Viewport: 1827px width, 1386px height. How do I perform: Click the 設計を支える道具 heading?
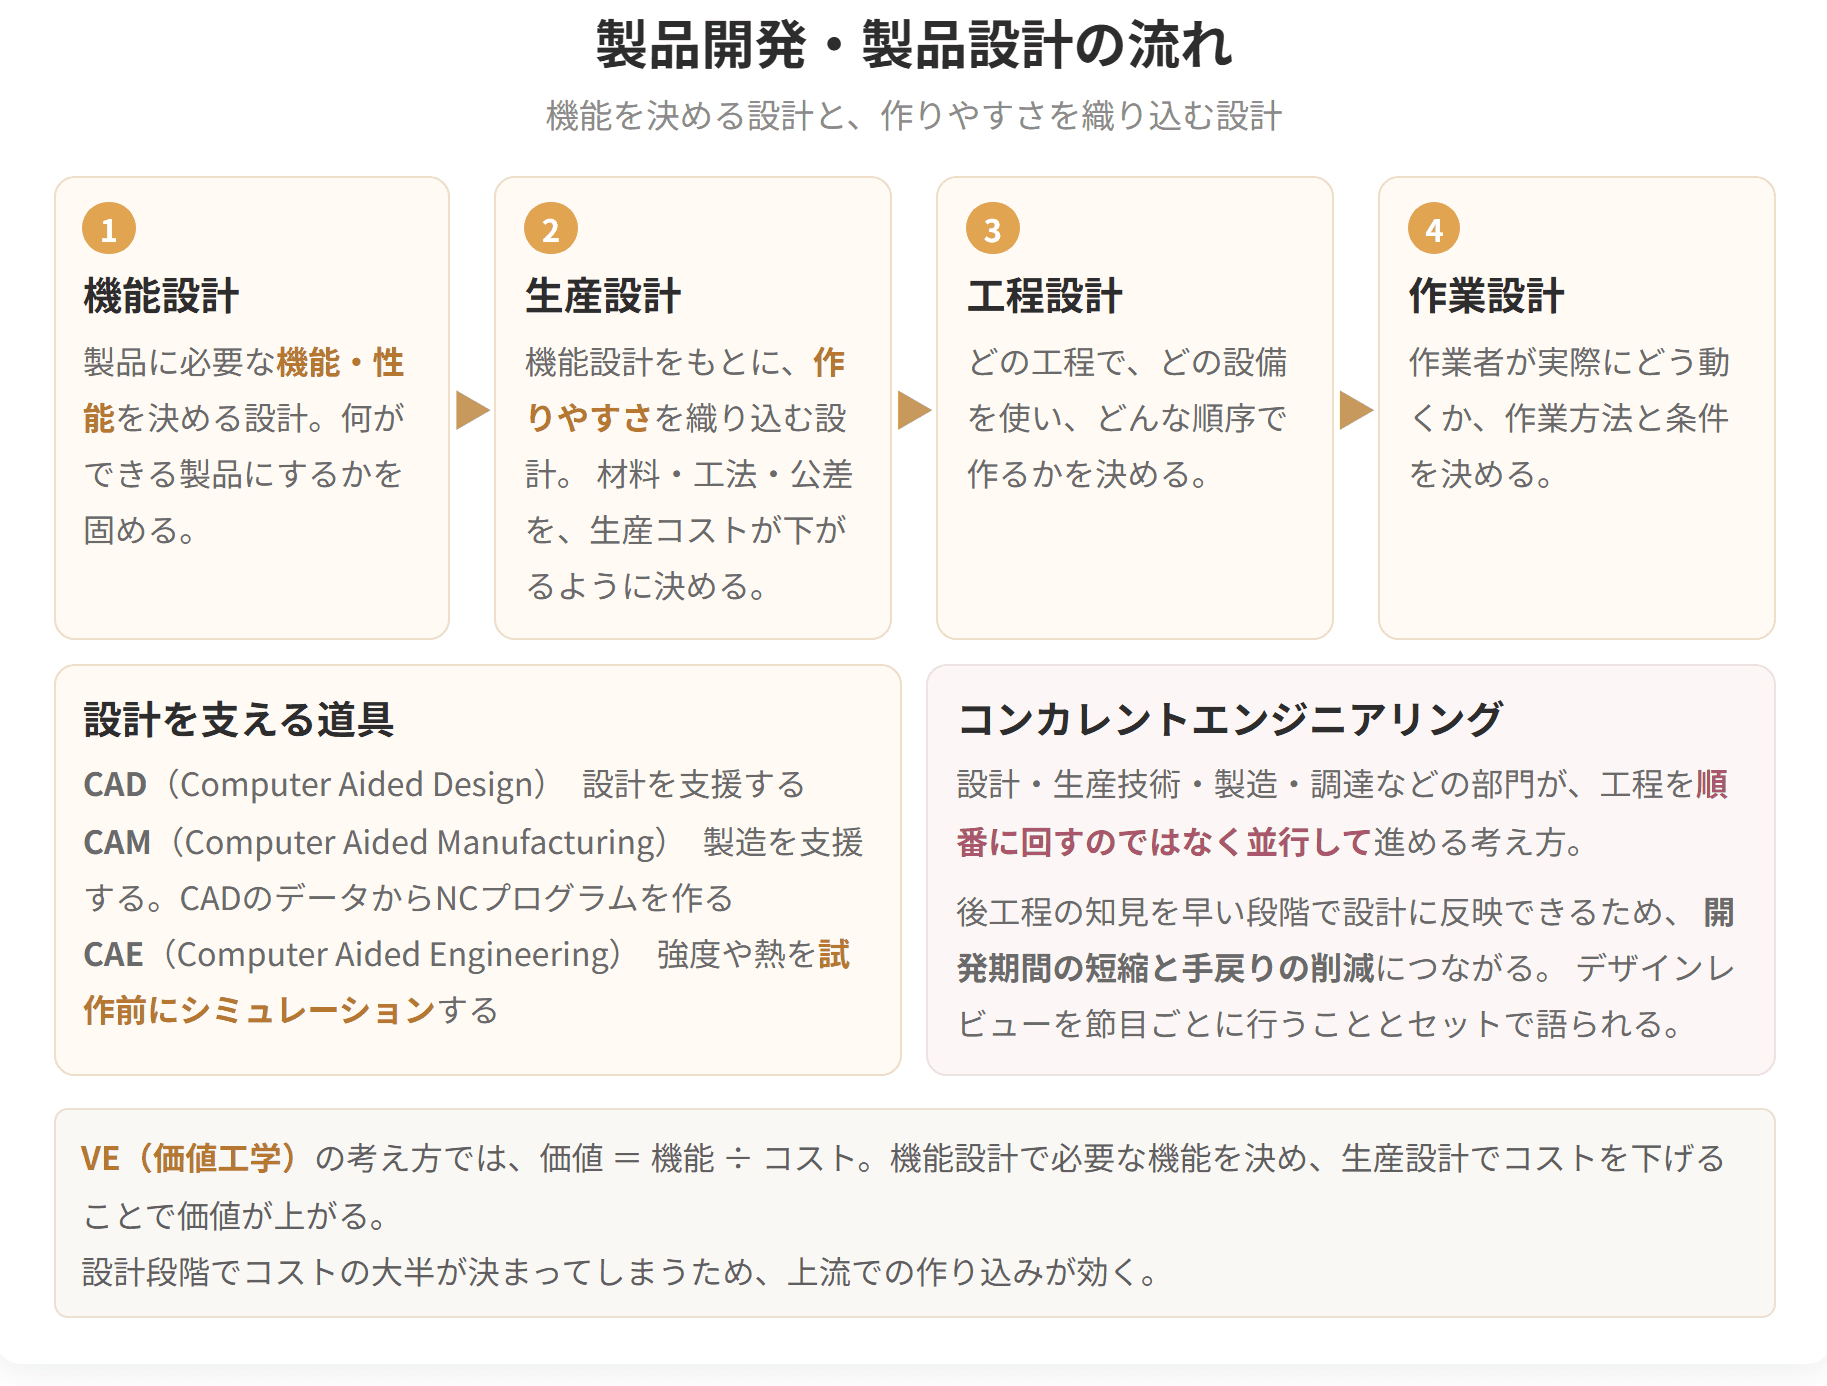(239, 719)
